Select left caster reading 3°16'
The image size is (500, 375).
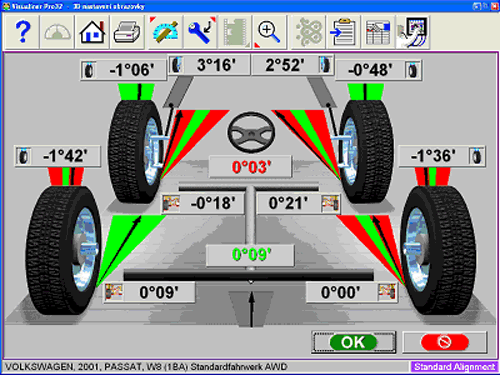click(x=216, y=65)
